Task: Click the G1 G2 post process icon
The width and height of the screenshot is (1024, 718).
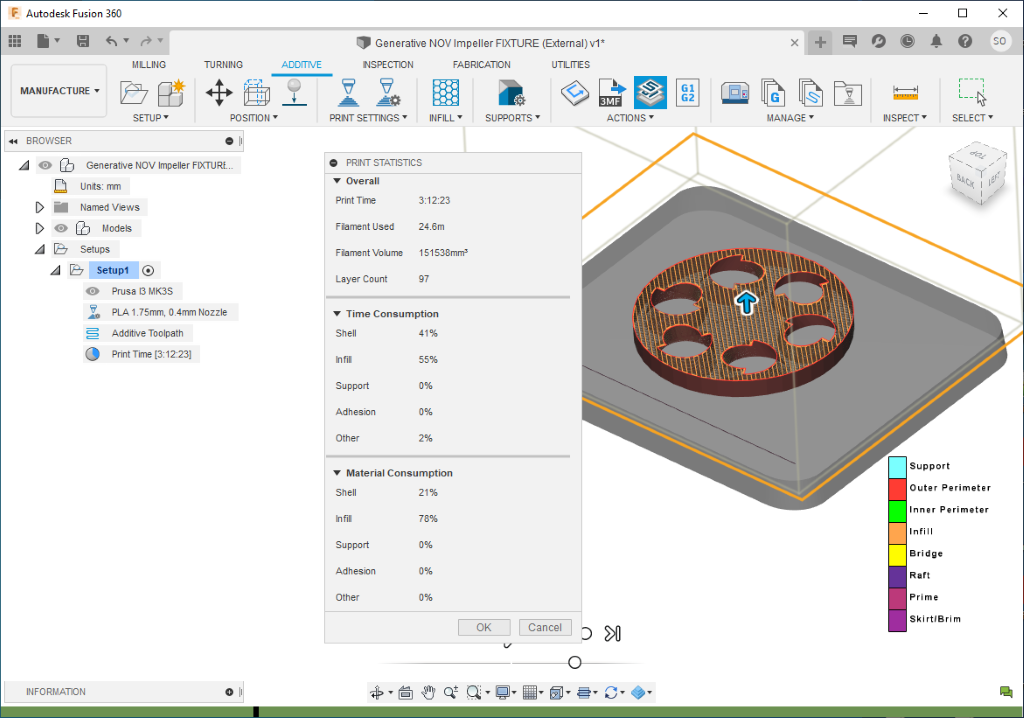Action: point(687,92)
